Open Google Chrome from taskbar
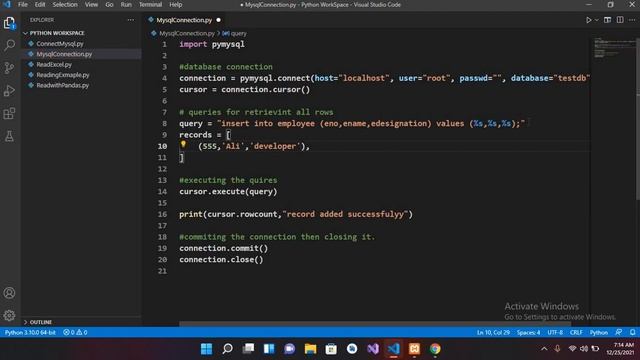Screen dimensions: 640x360 435,349
